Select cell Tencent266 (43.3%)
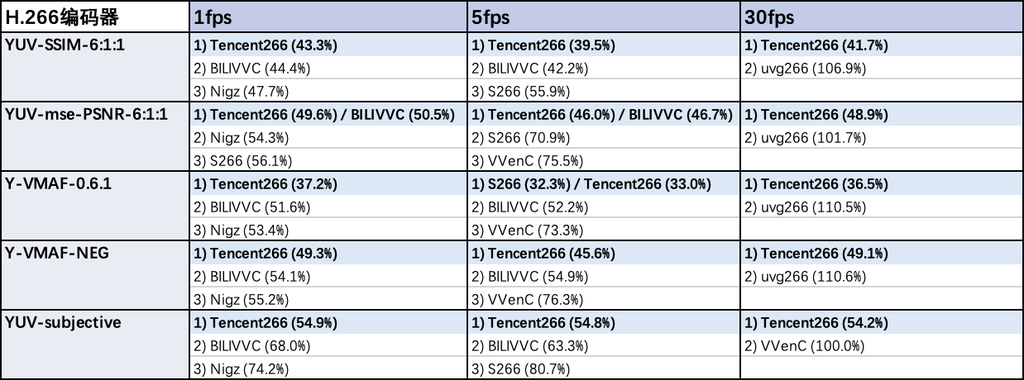The width and height of the screenshot is (1024, 380). click(x=328, y=46)
